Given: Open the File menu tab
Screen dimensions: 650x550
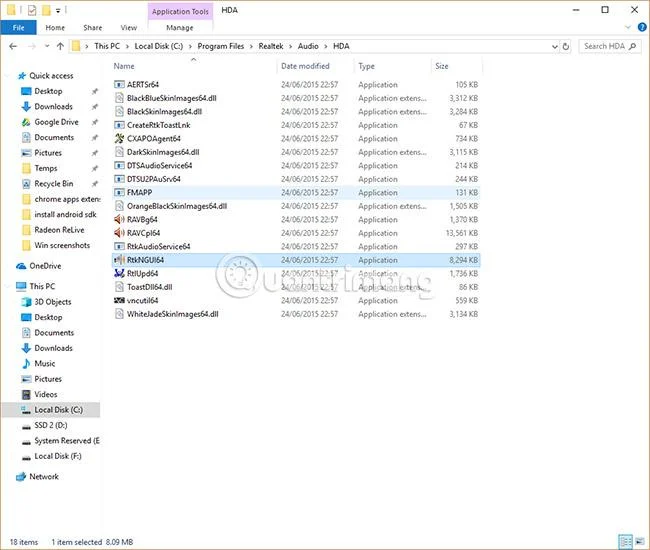Looking at the screenshot, I should pos(18,28).
